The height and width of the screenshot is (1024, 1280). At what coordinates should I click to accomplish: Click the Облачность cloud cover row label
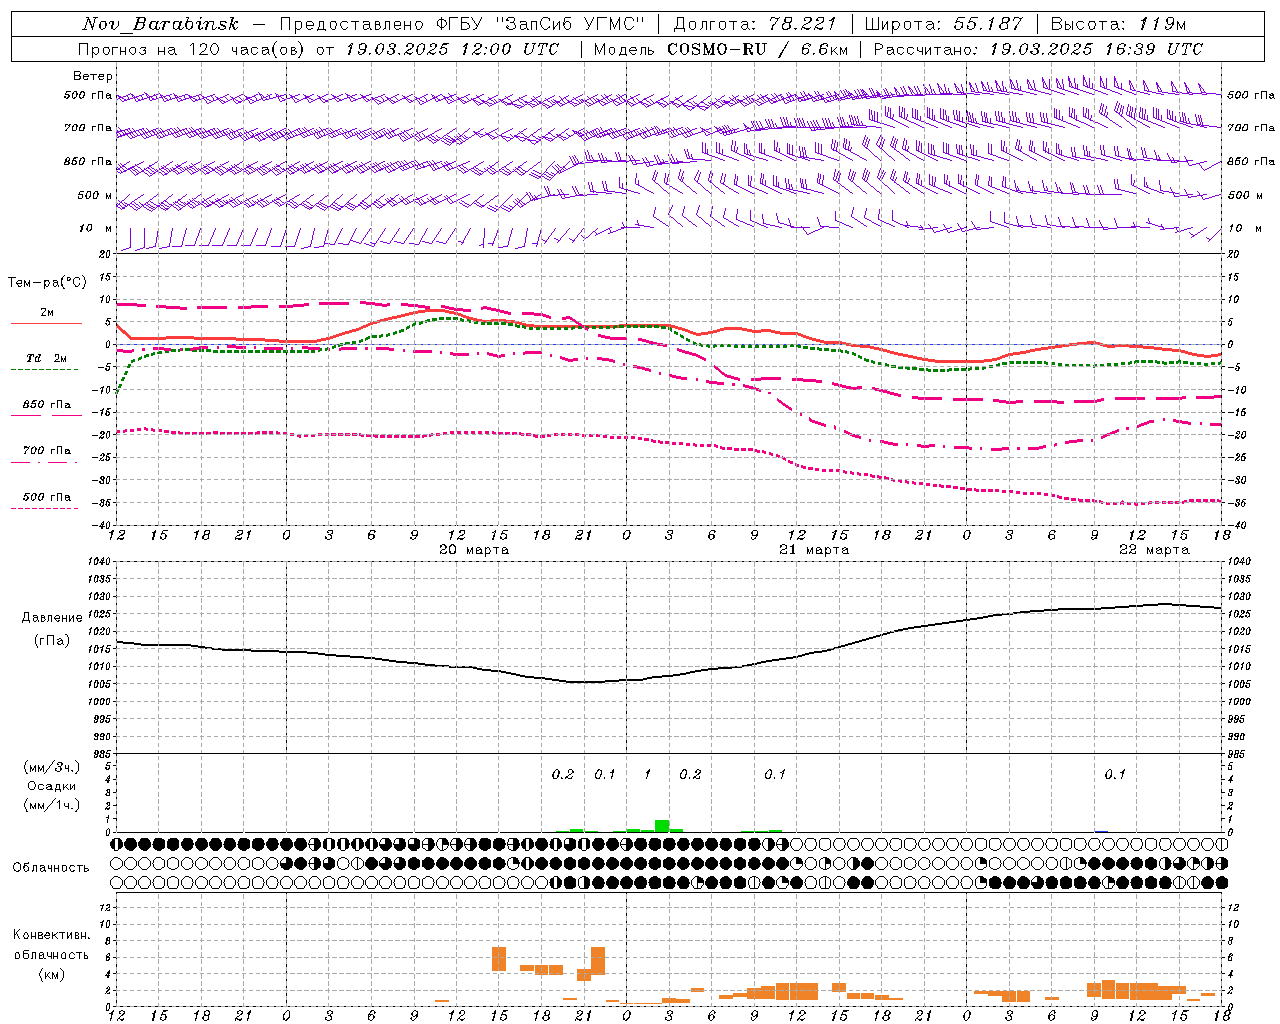coord(51,868)
